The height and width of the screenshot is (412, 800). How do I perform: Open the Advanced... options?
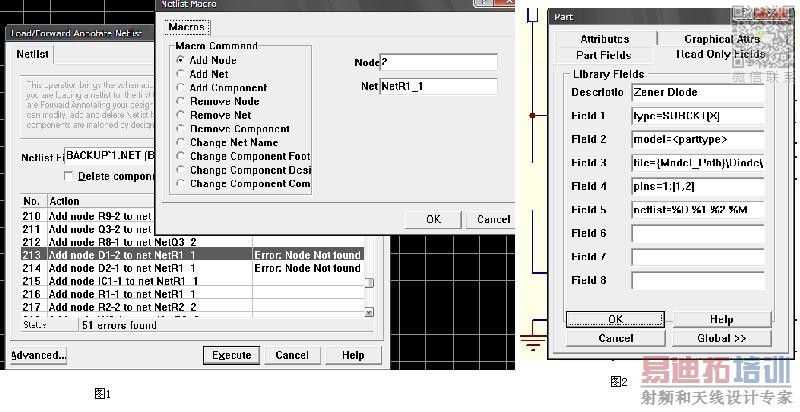point(39,355)
